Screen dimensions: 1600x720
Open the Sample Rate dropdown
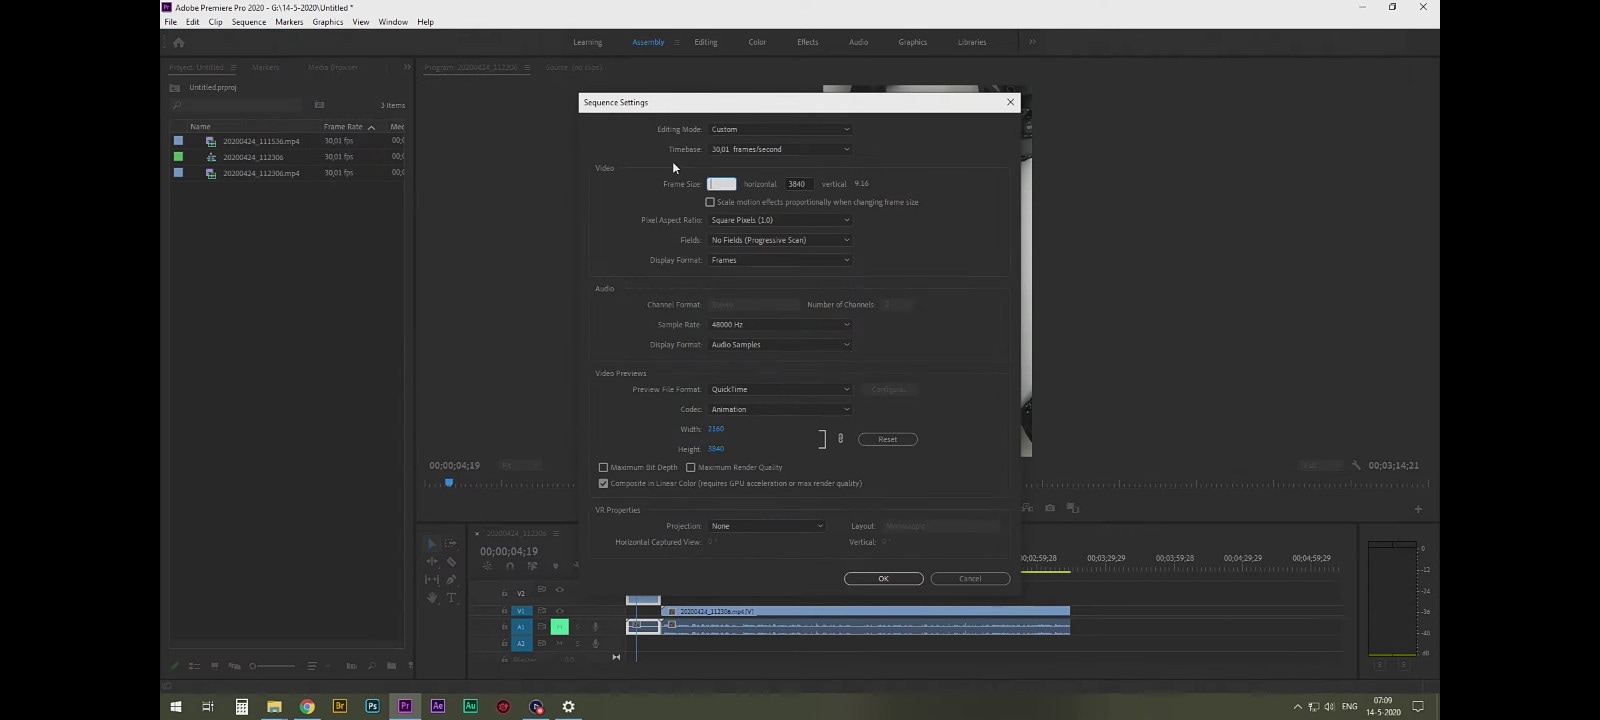[x=780, y=324]
